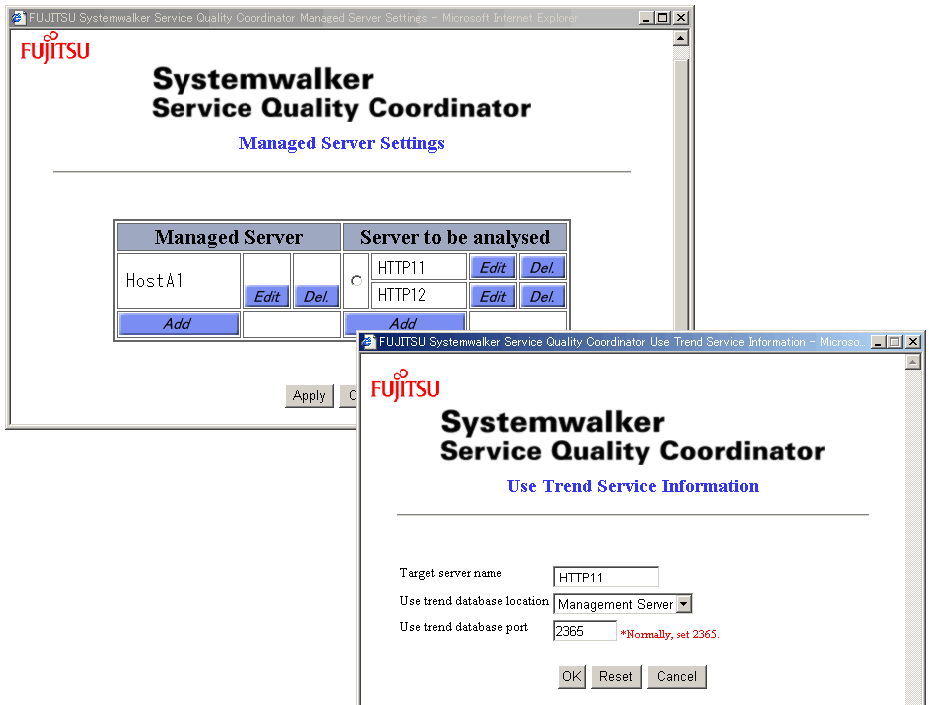The width and height of the screenshot is (929, 705).
Task: Click scroll-up arrow in Use Trend window
Action: pos(912,362)
